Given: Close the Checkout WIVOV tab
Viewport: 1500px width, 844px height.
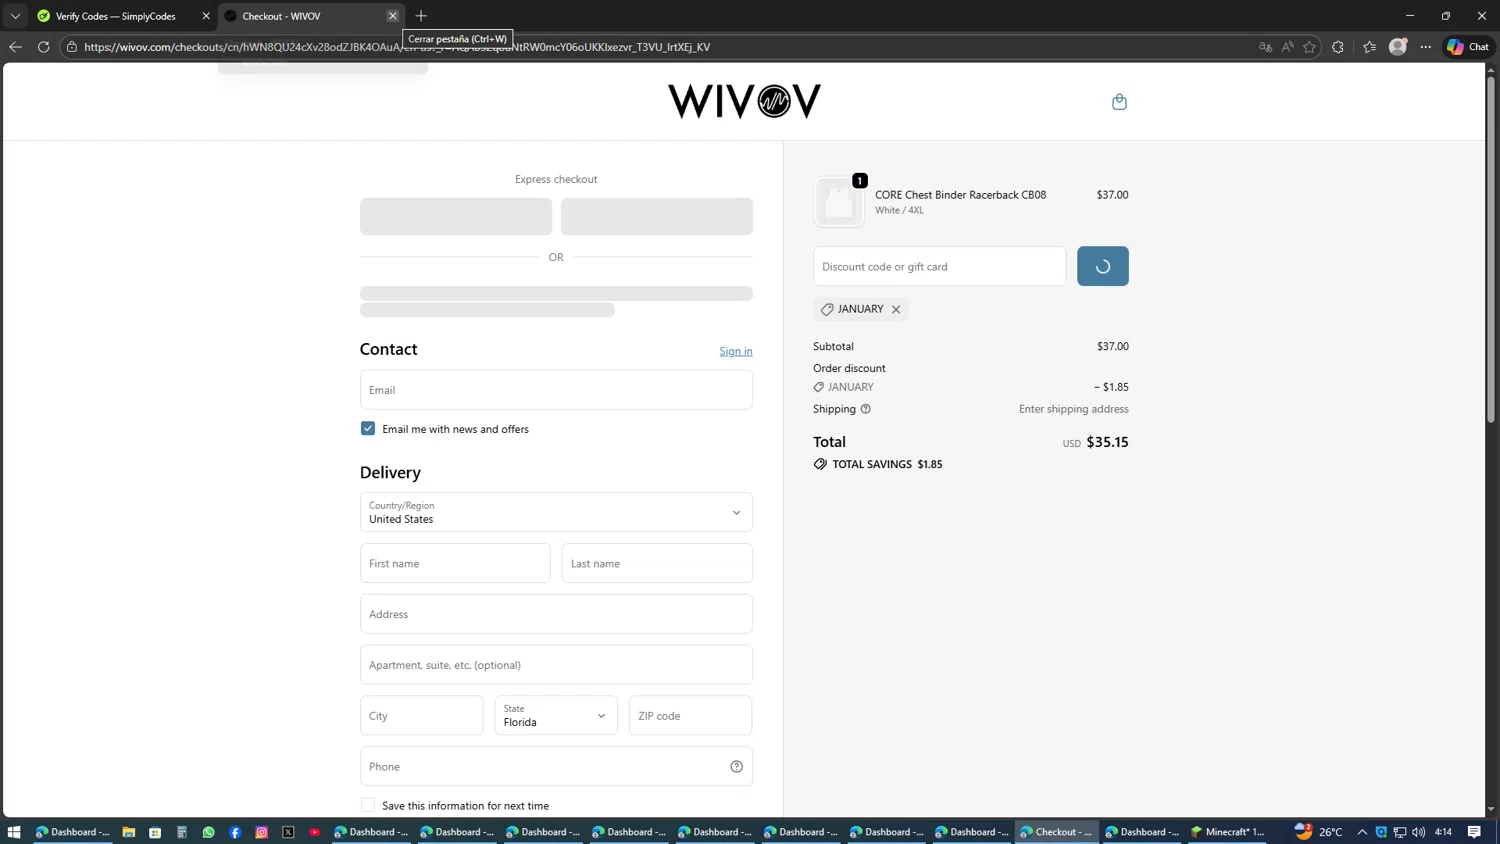Looking at the screenshot, I should (393, 16).
